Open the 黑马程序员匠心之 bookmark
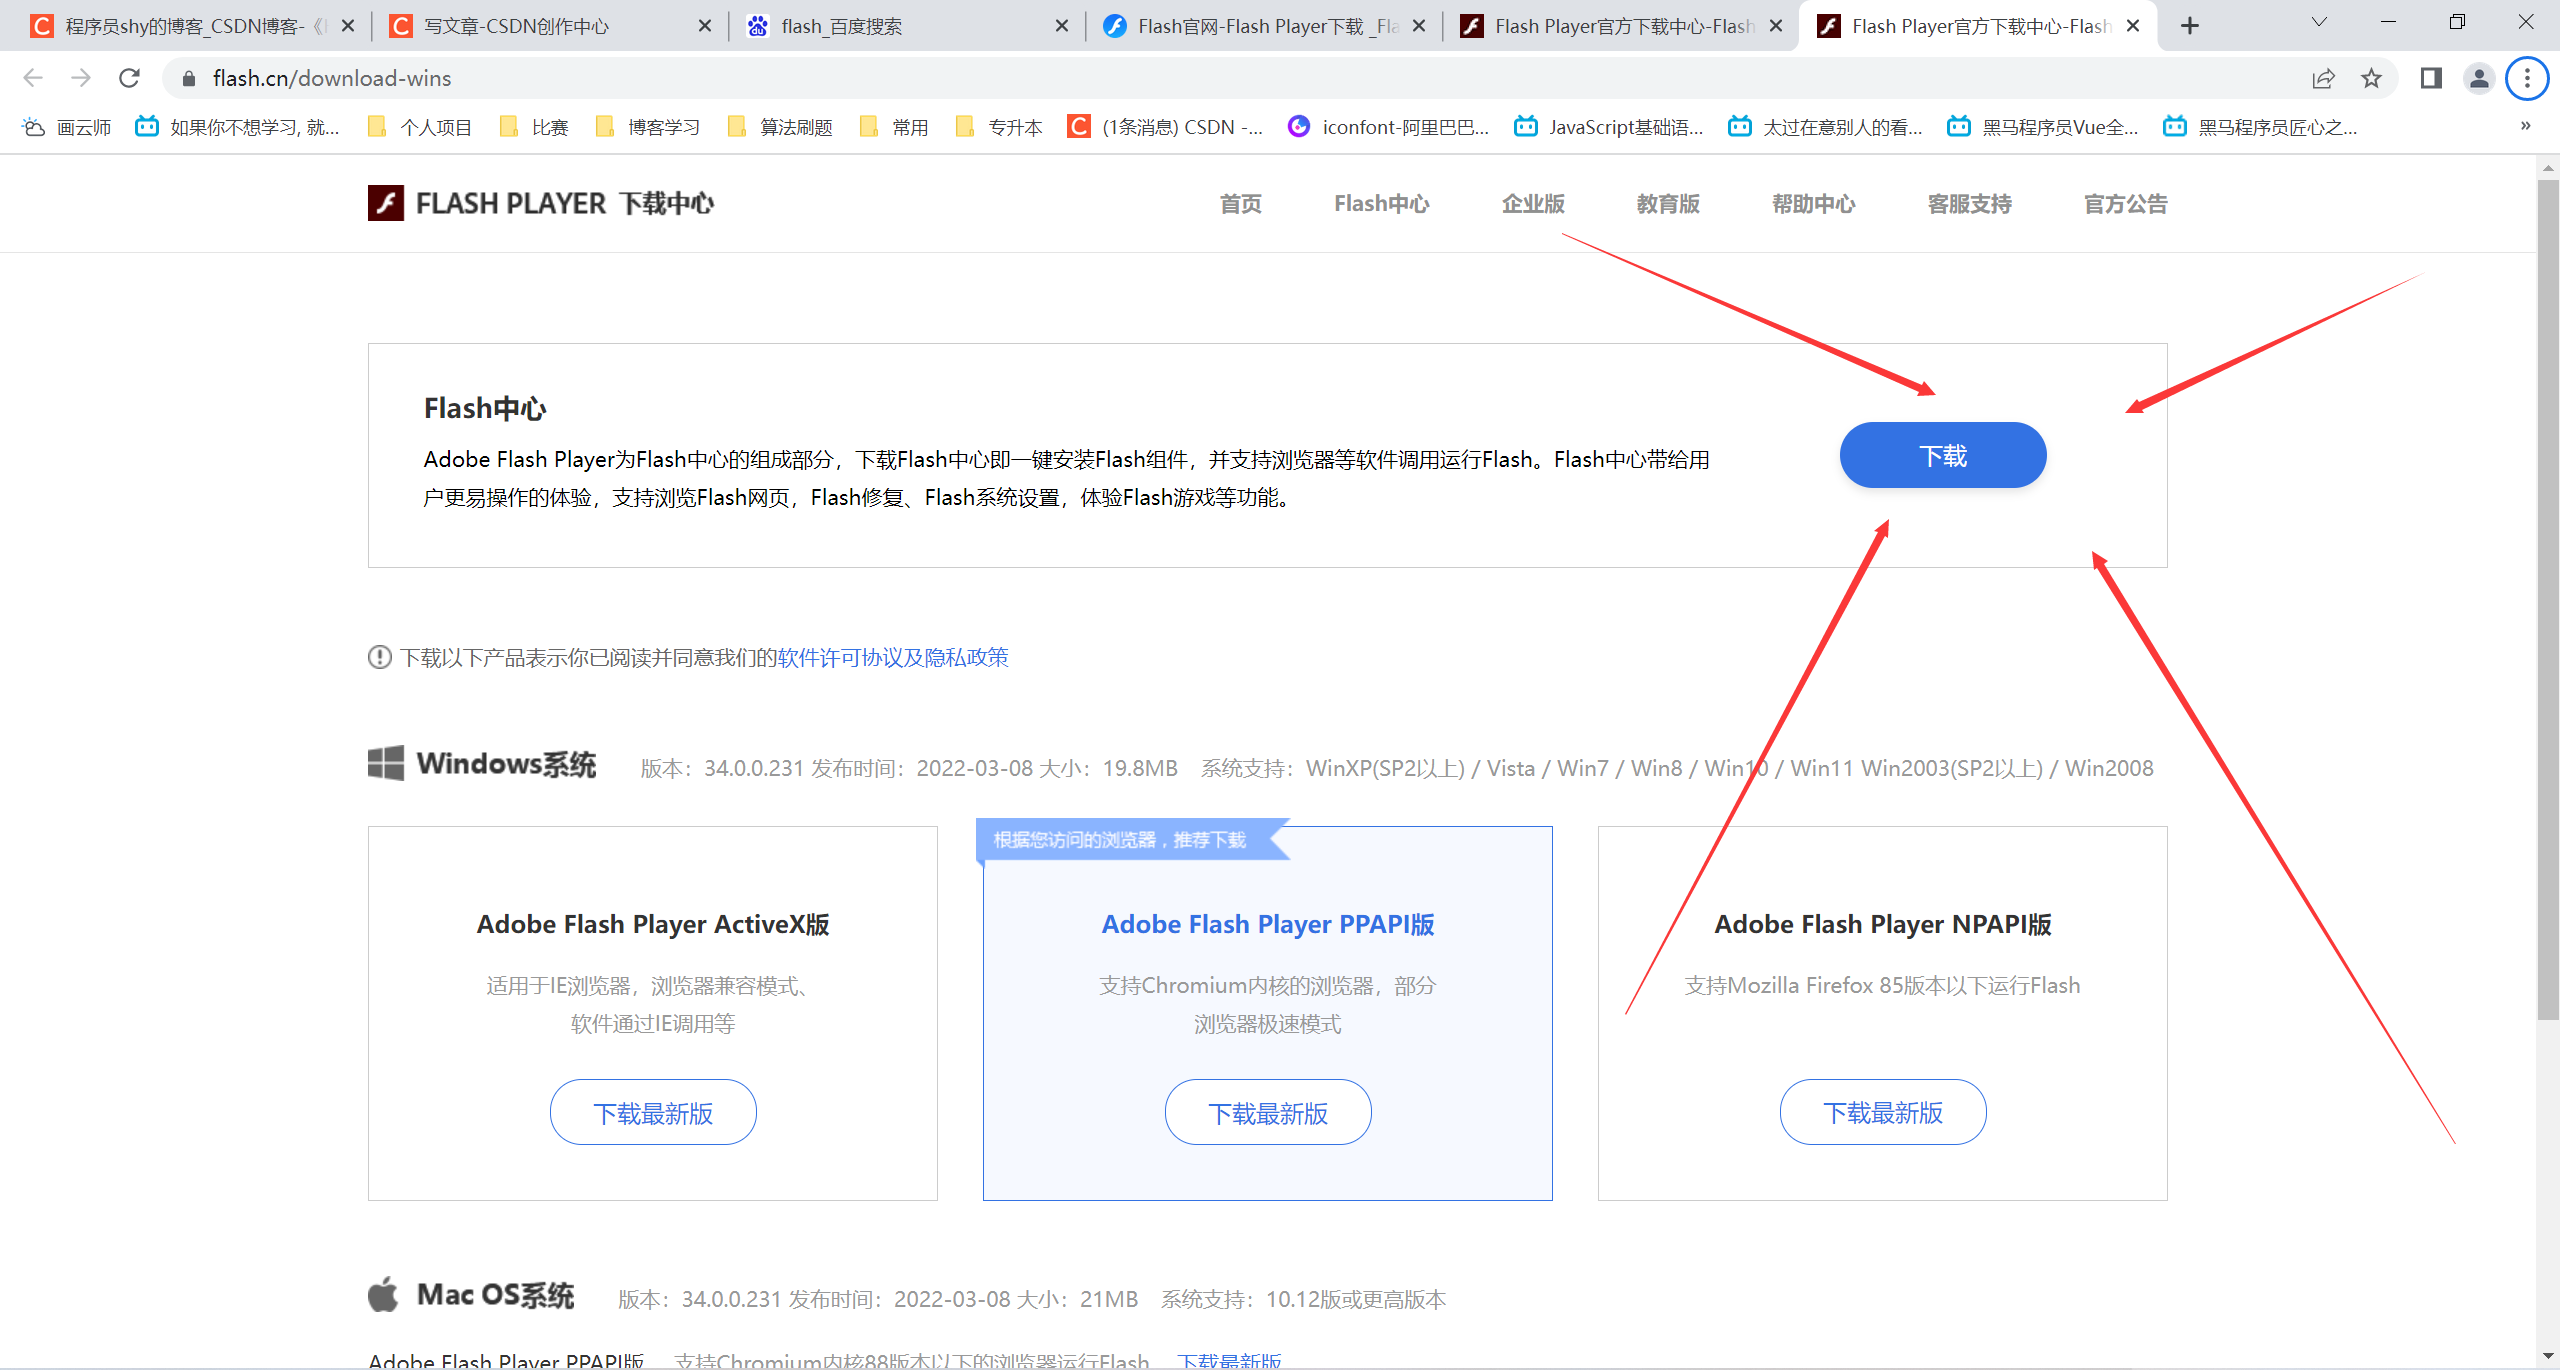Viewport: 2560px width, 1370px height. tap(2260, 127)
